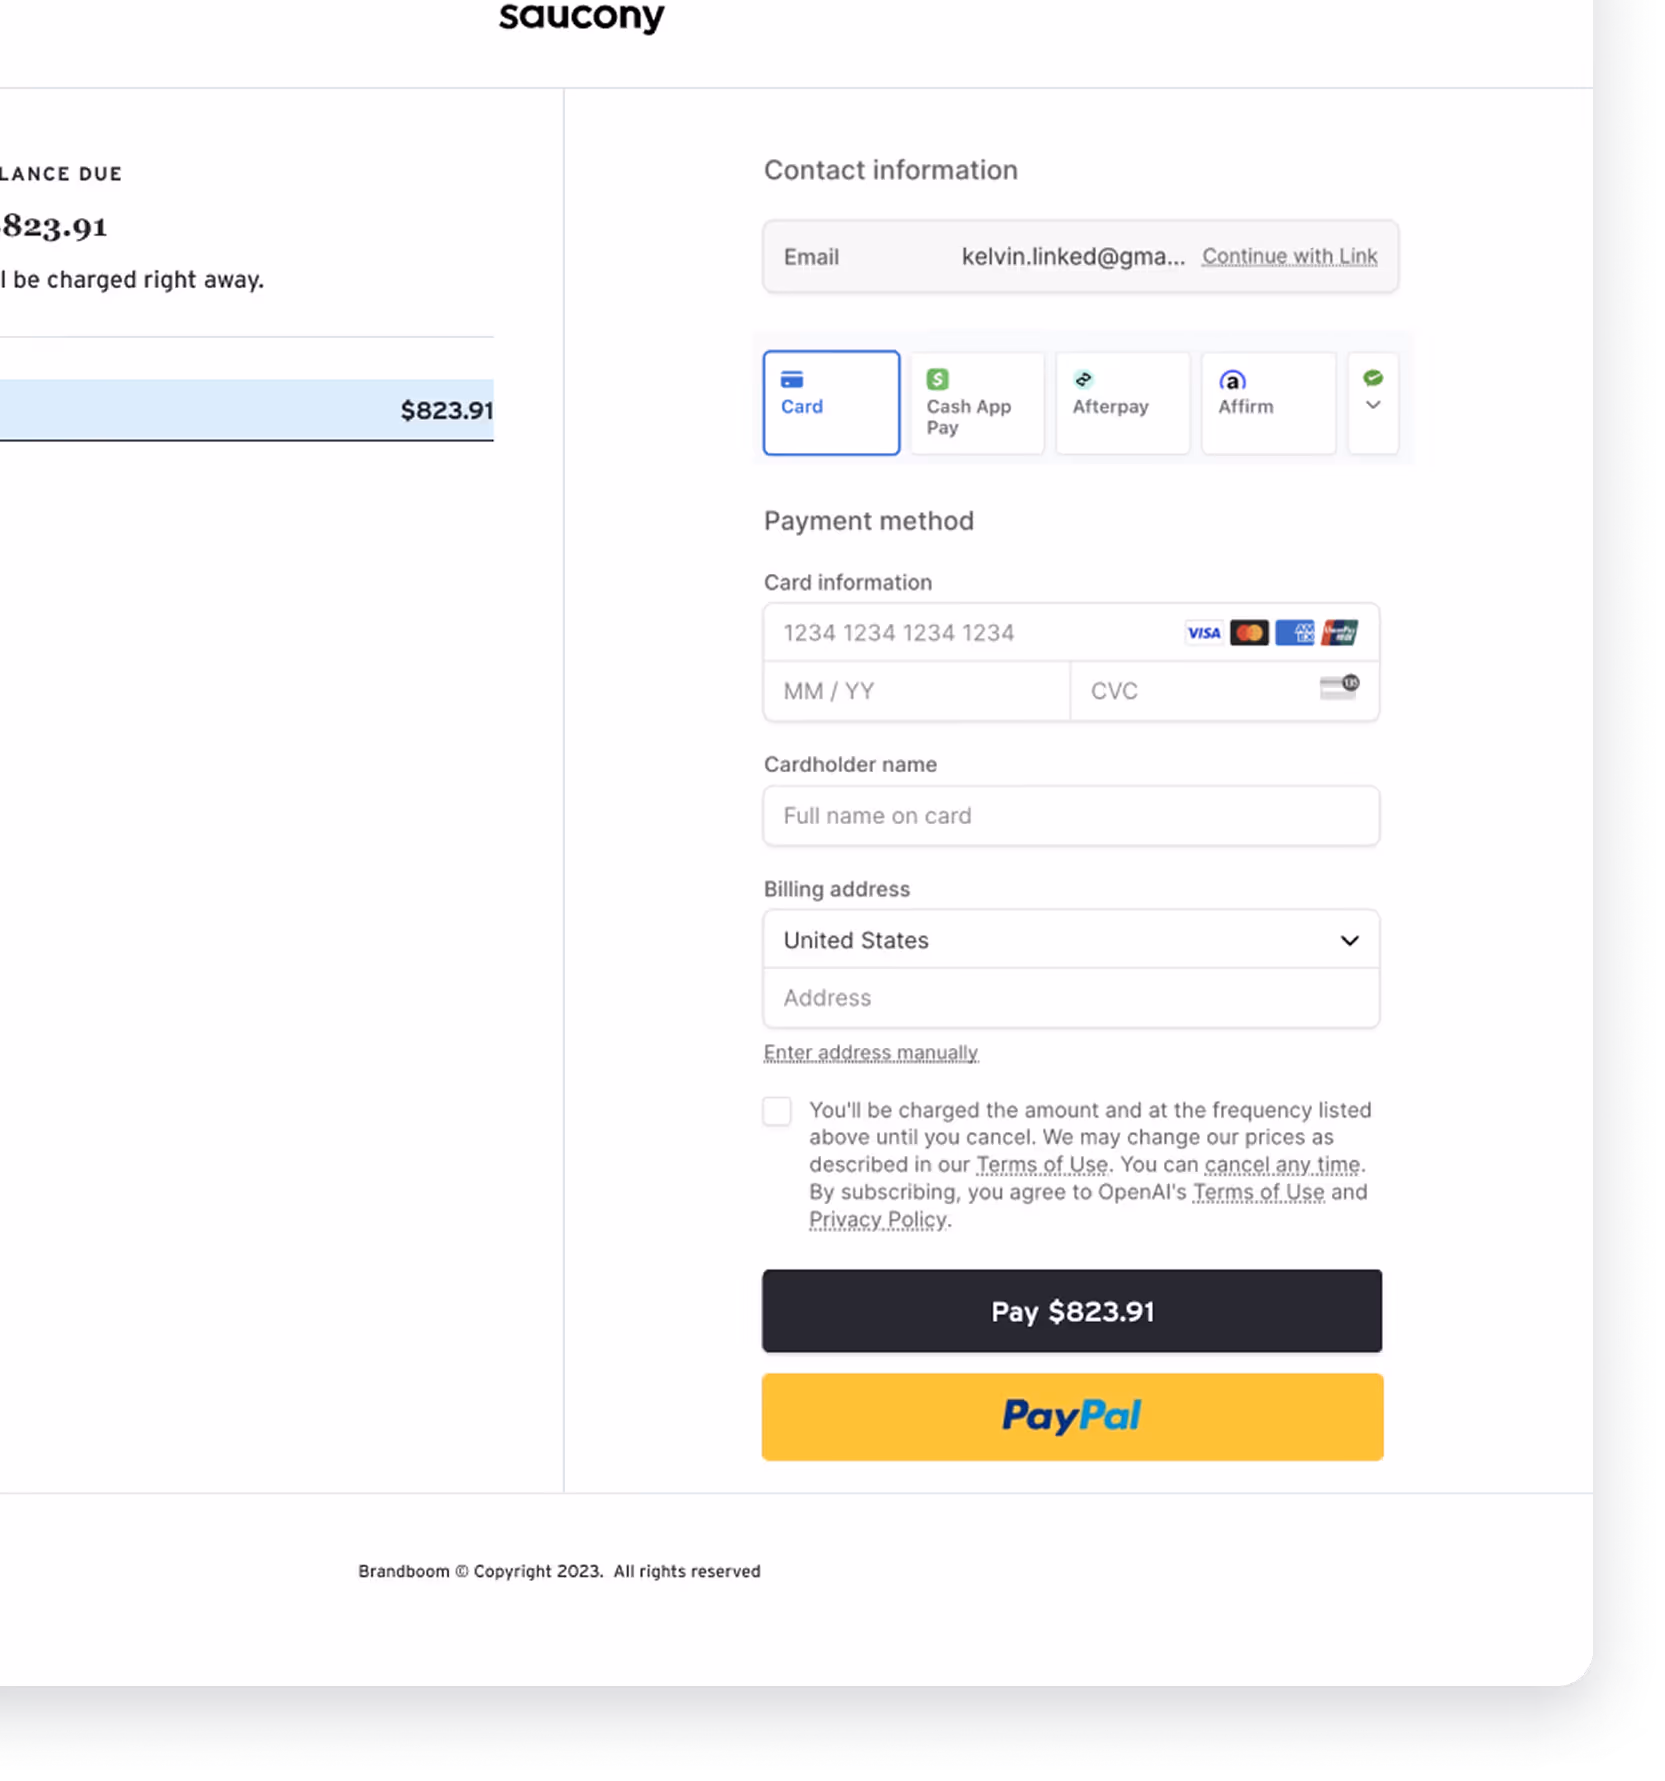This screenshot has width=1665, height=1781.
Task: Check the subscription agreement checkbox
Action: coord(777,1111)
